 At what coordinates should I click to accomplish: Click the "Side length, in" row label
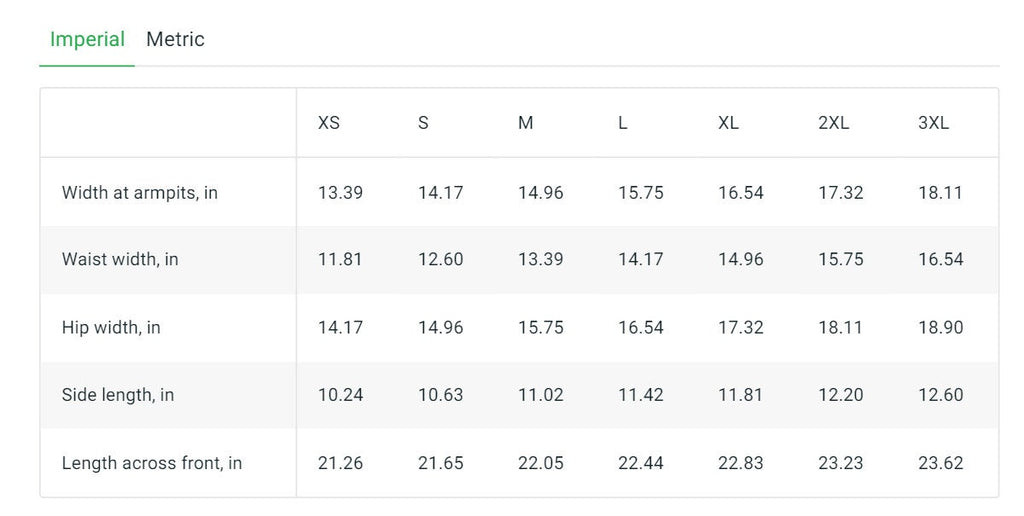click(x=118, y=395)
